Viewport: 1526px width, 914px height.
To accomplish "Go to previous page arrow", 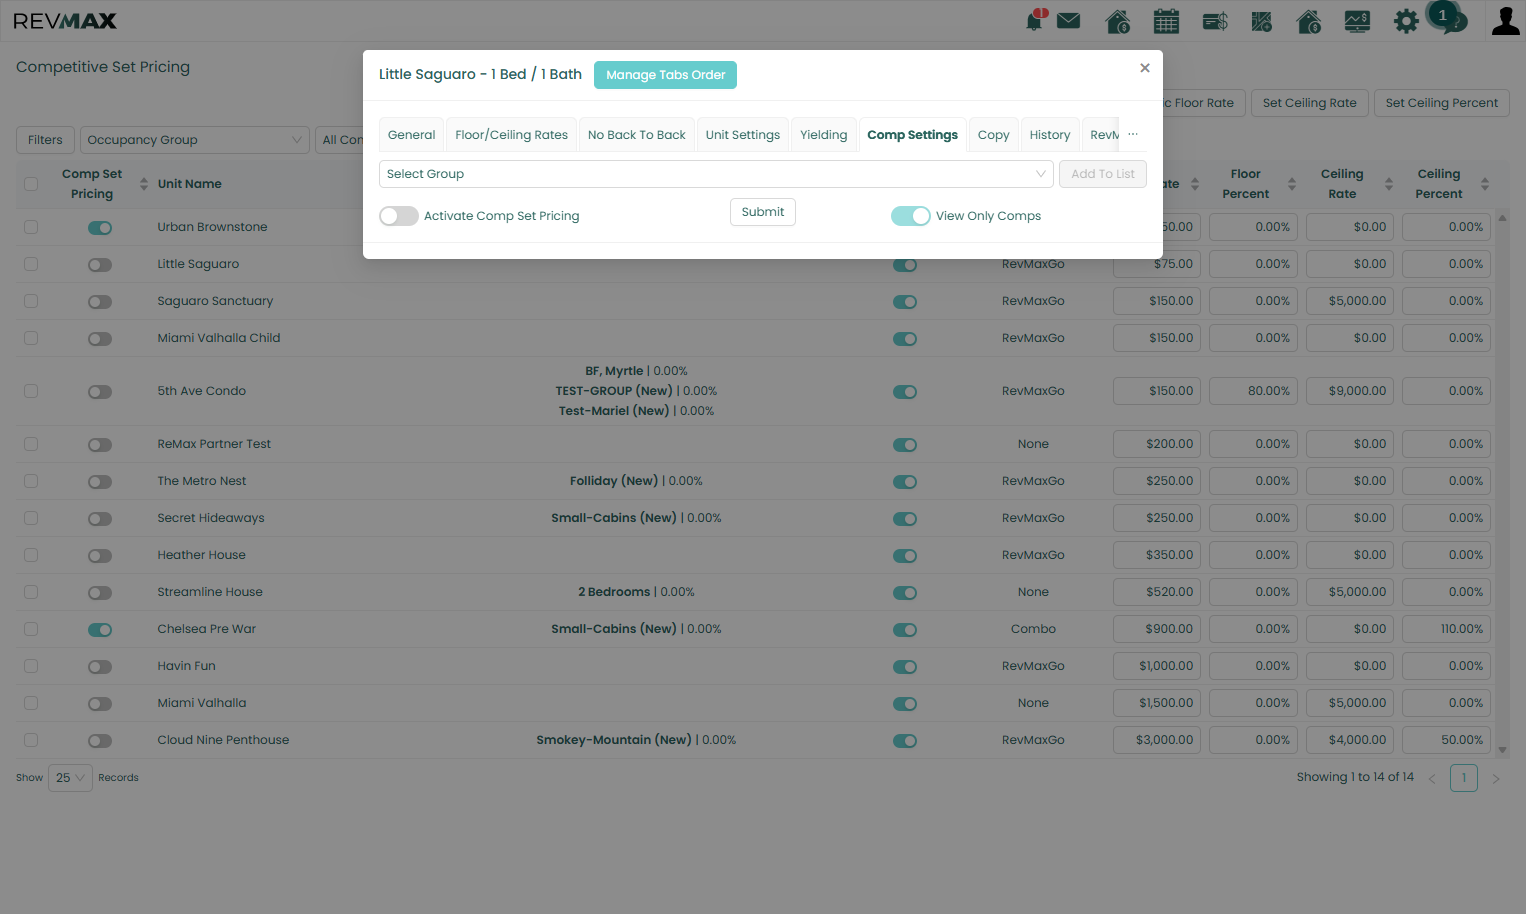I will (x=1432, y=778).
